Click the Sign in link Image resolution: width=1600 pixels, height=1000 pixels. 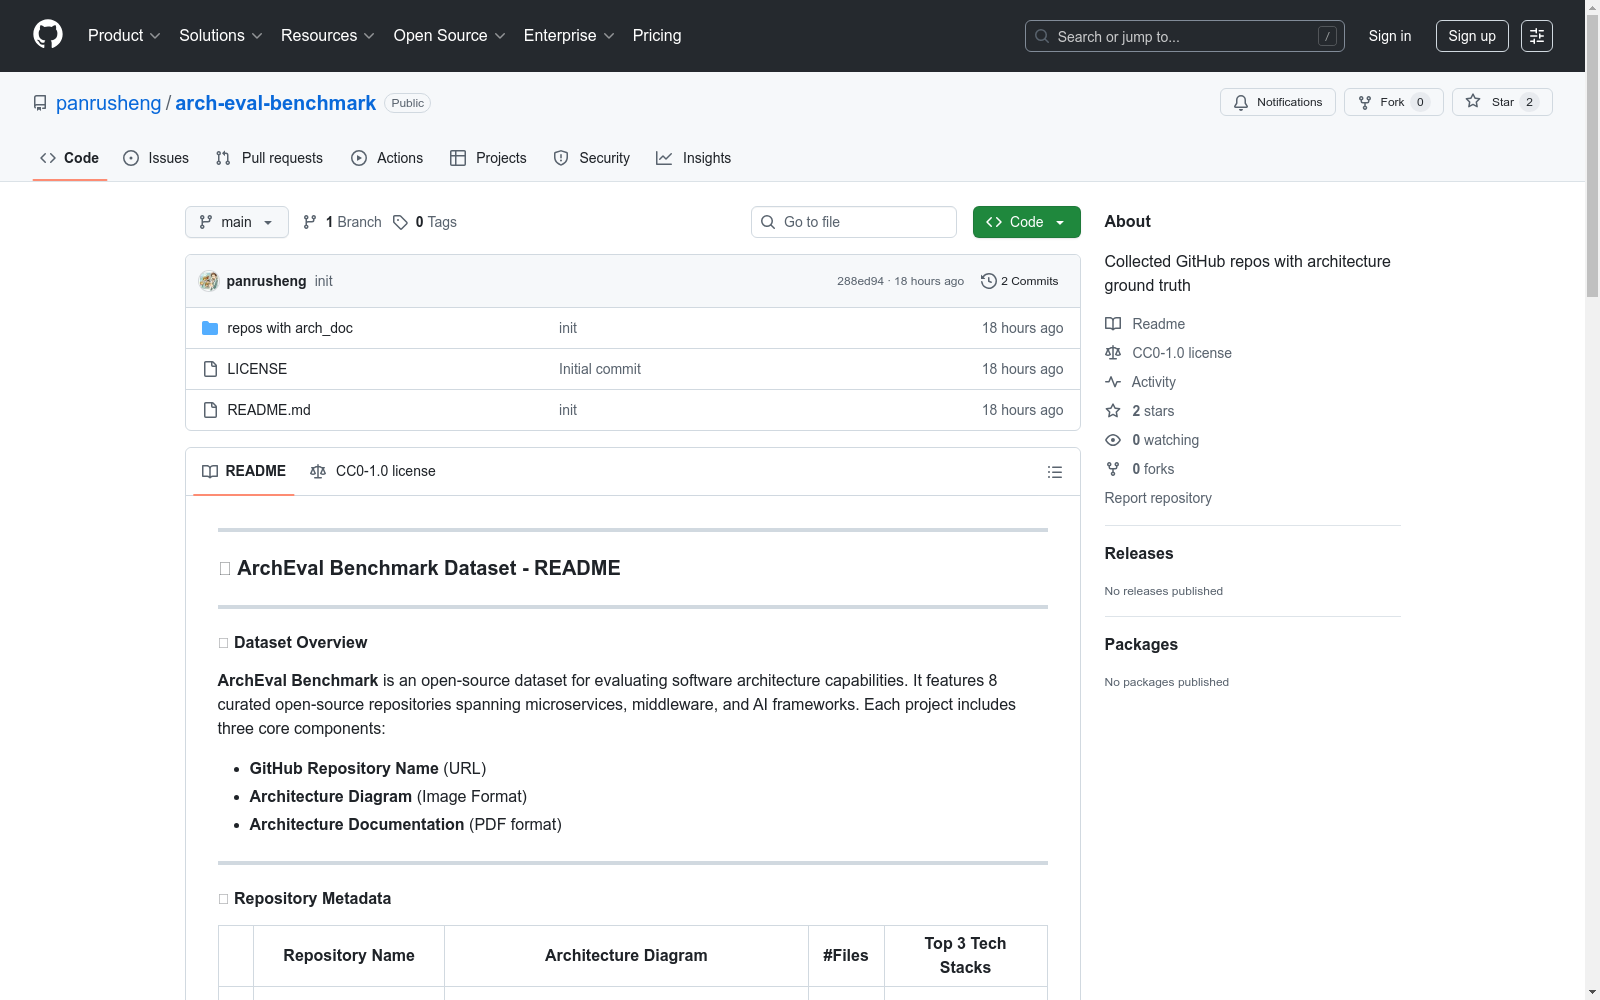1390,36
